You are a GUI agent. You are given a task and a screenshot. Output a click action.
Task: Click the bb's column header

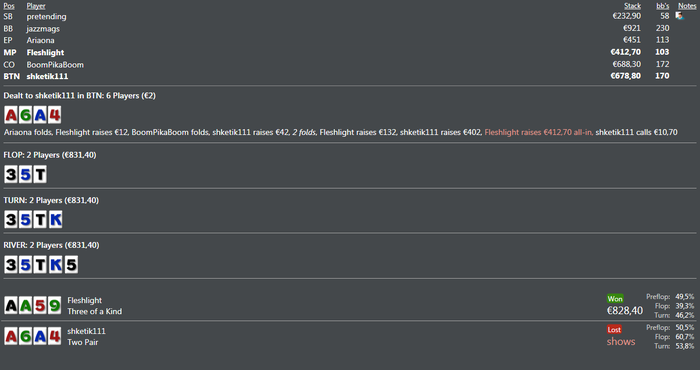click(662, 6)
